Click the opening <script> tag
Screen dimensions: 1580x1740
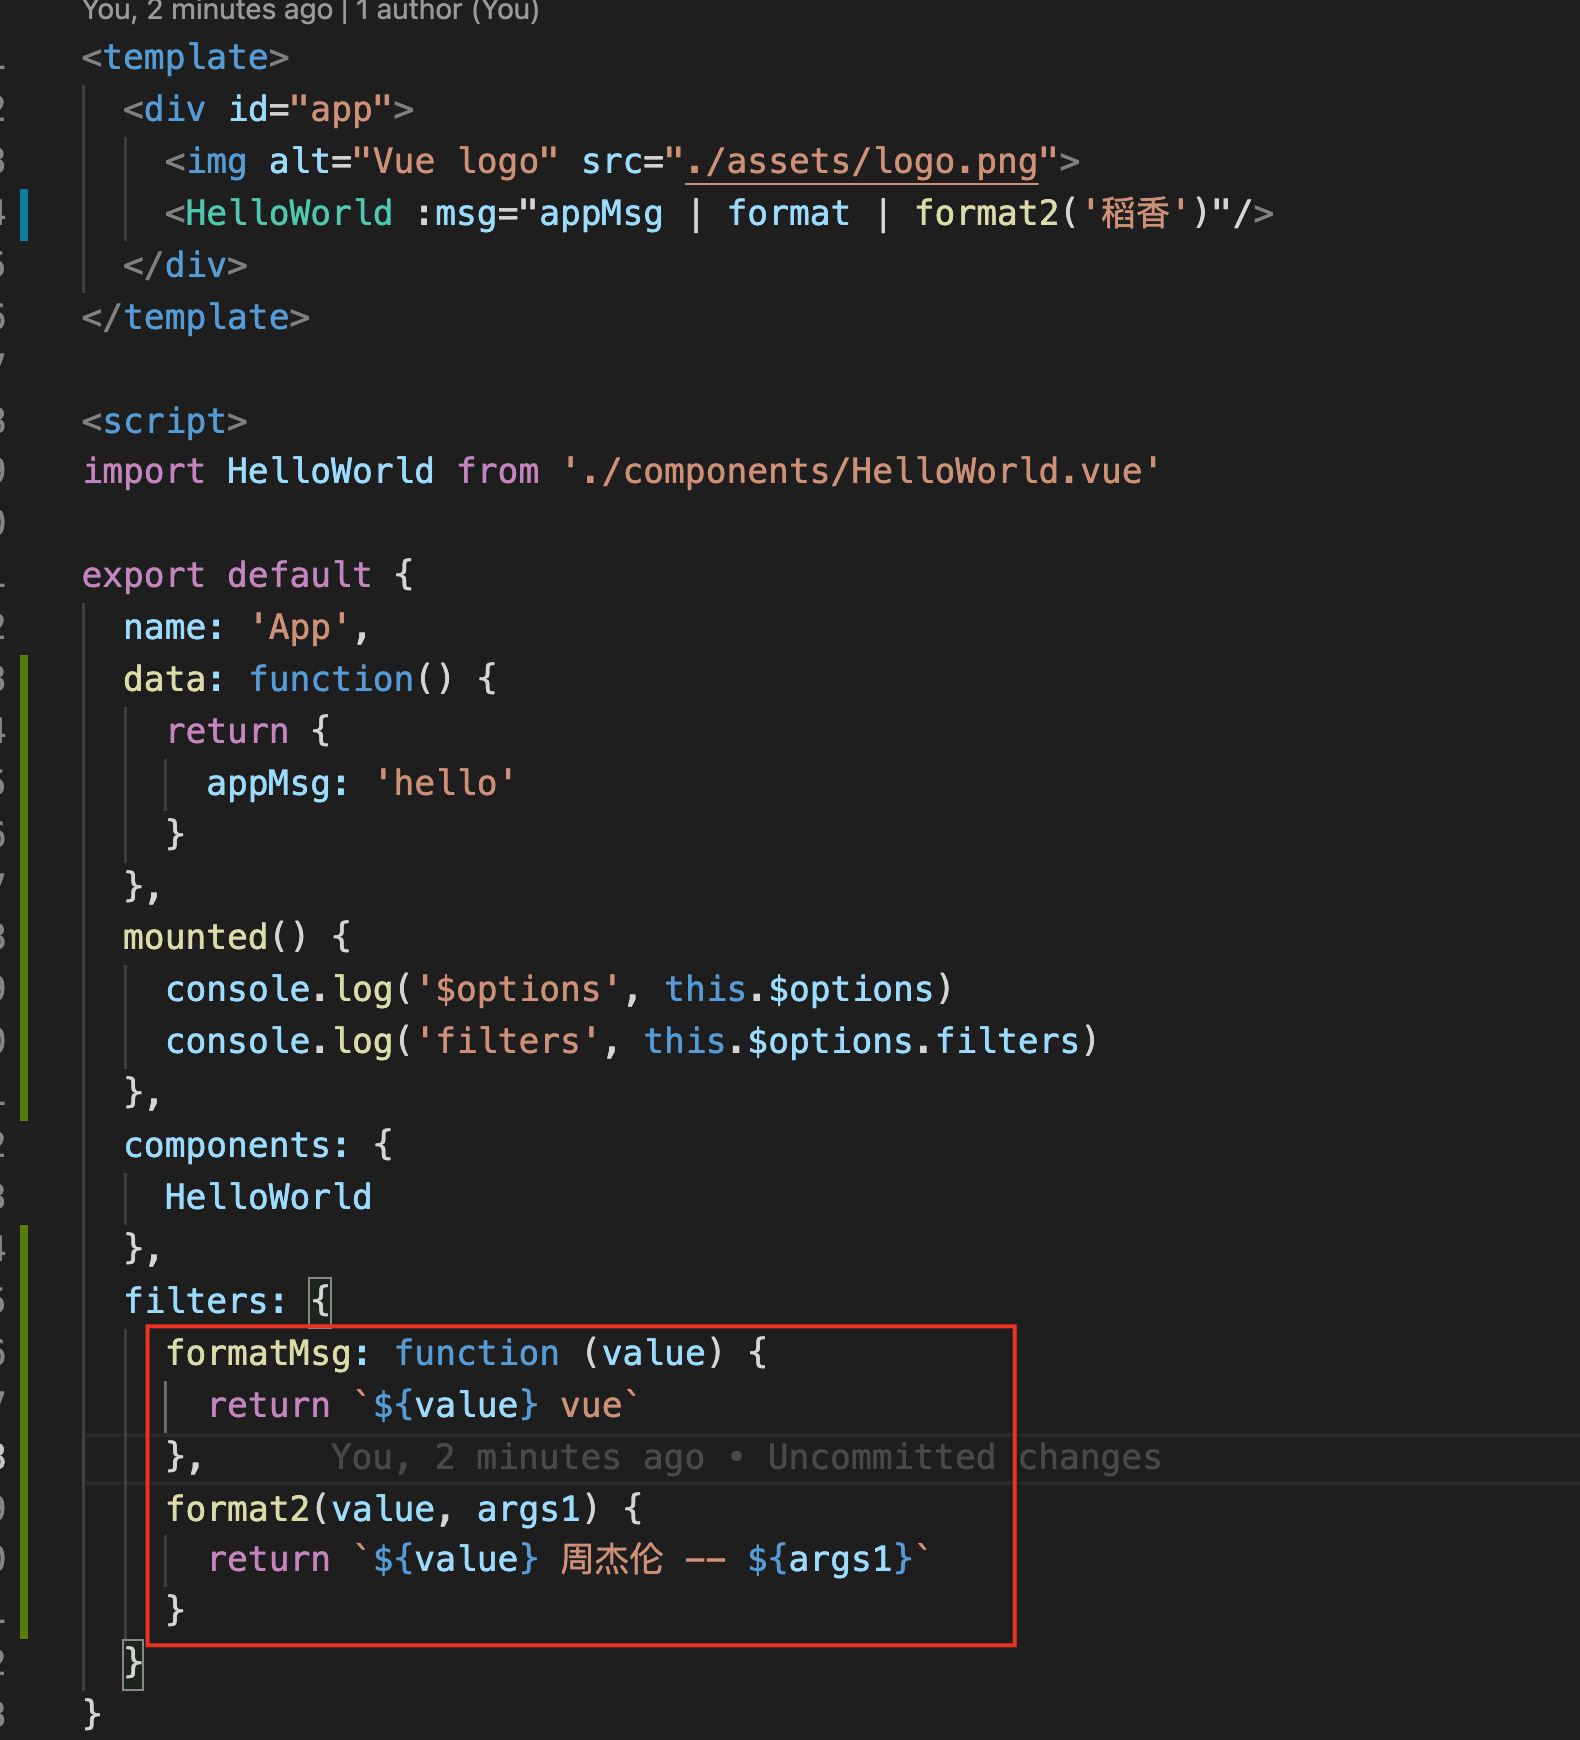165,421
